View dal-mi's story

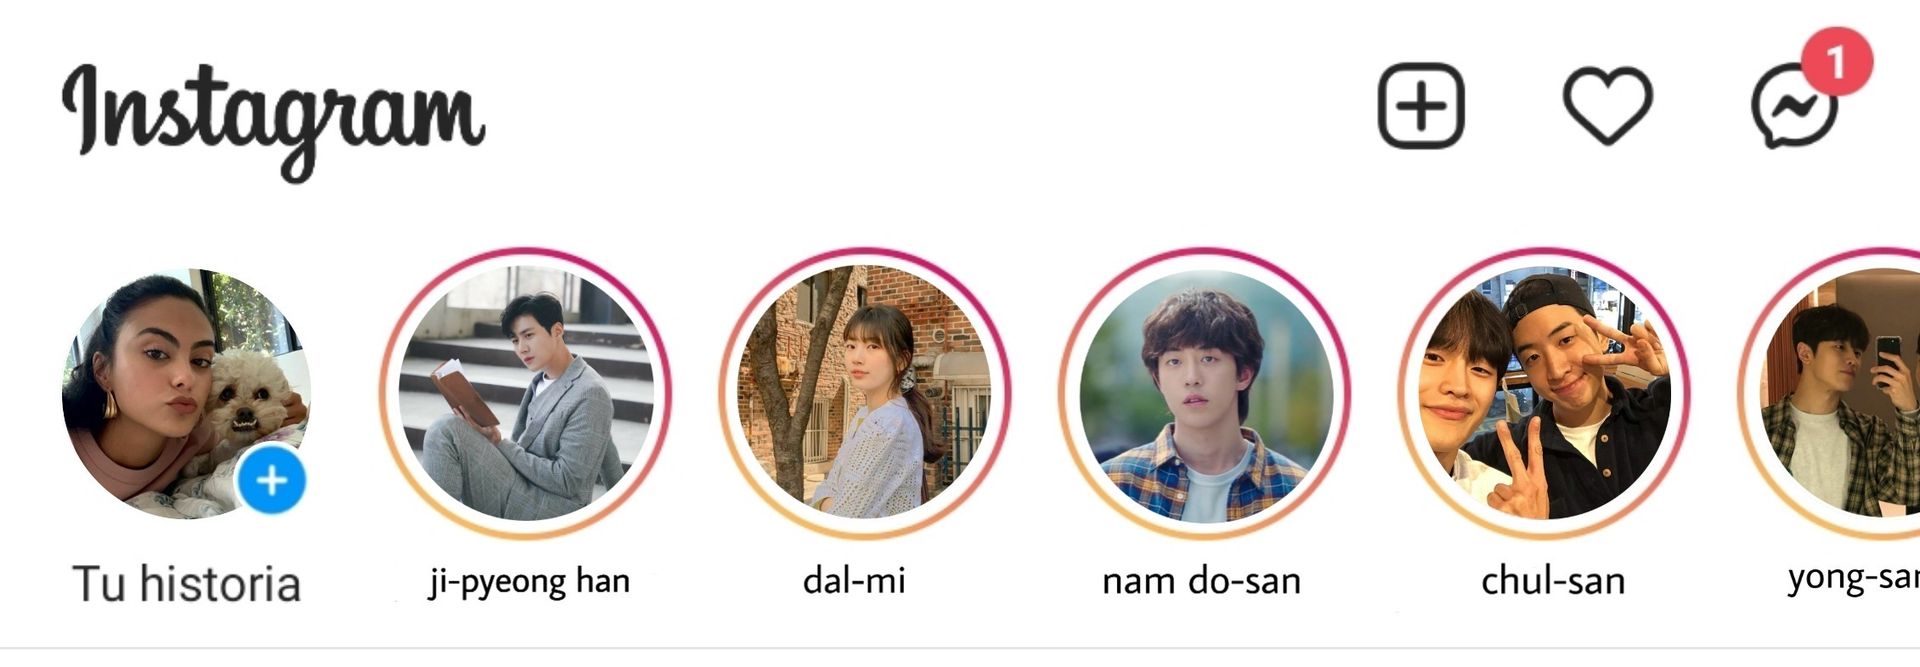point(864,393)
